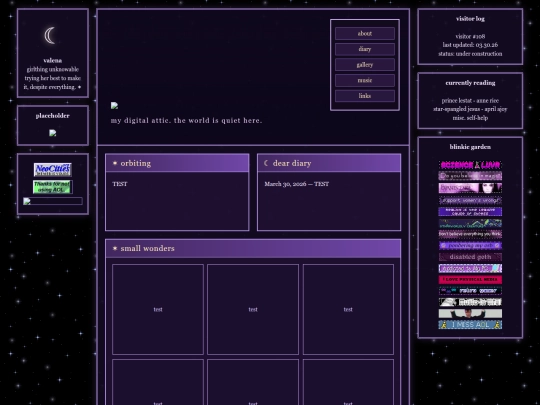Click the broken image under placeholder heading
Viewport: 540px width, 405px height.
[52, 133]
